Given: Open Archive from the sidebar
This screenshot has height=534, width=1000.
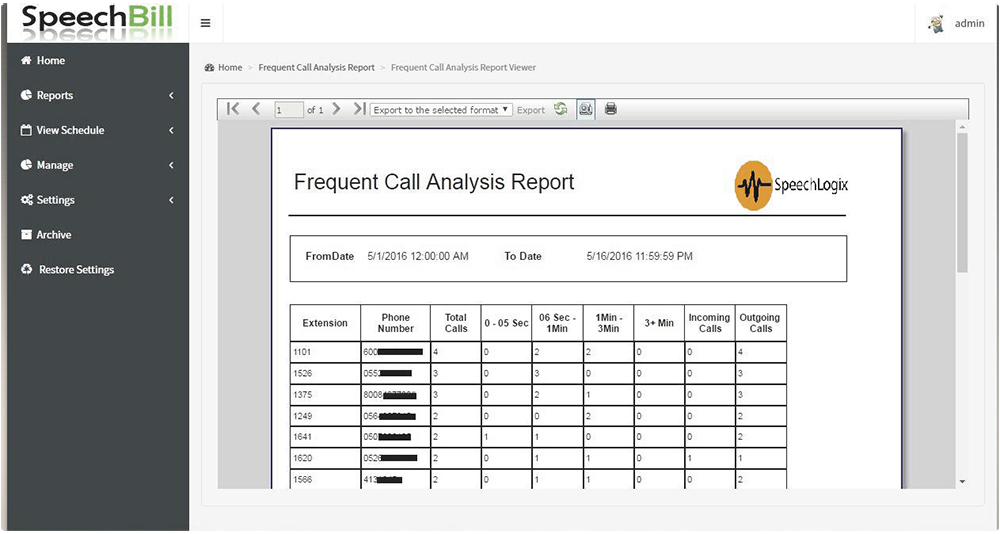Looking at the screenshot, I should point(54,235).
